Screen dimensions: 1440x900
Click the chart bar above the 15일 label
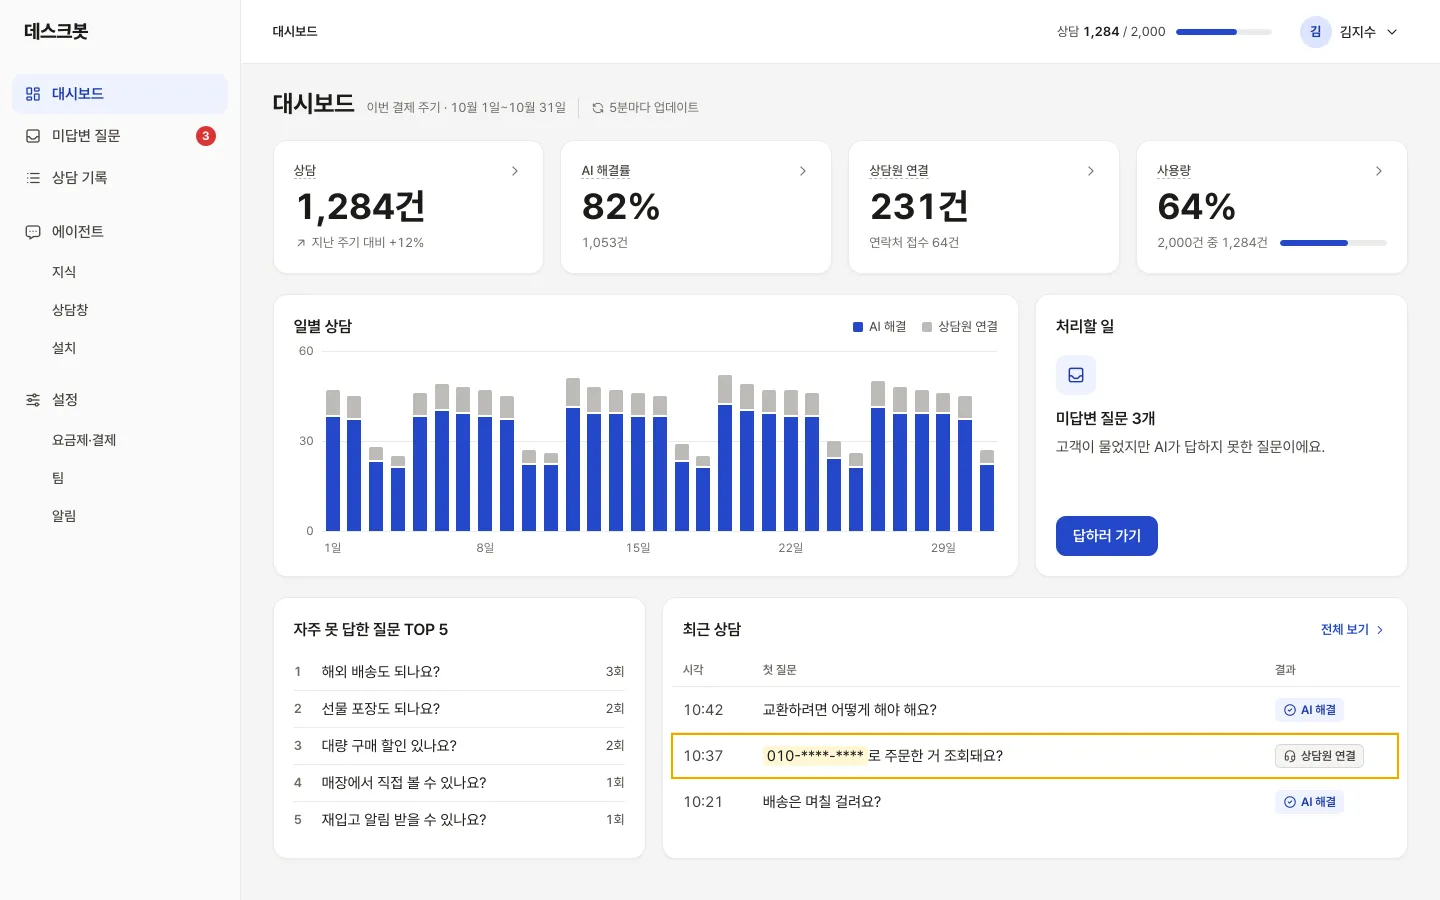point(638,462)
